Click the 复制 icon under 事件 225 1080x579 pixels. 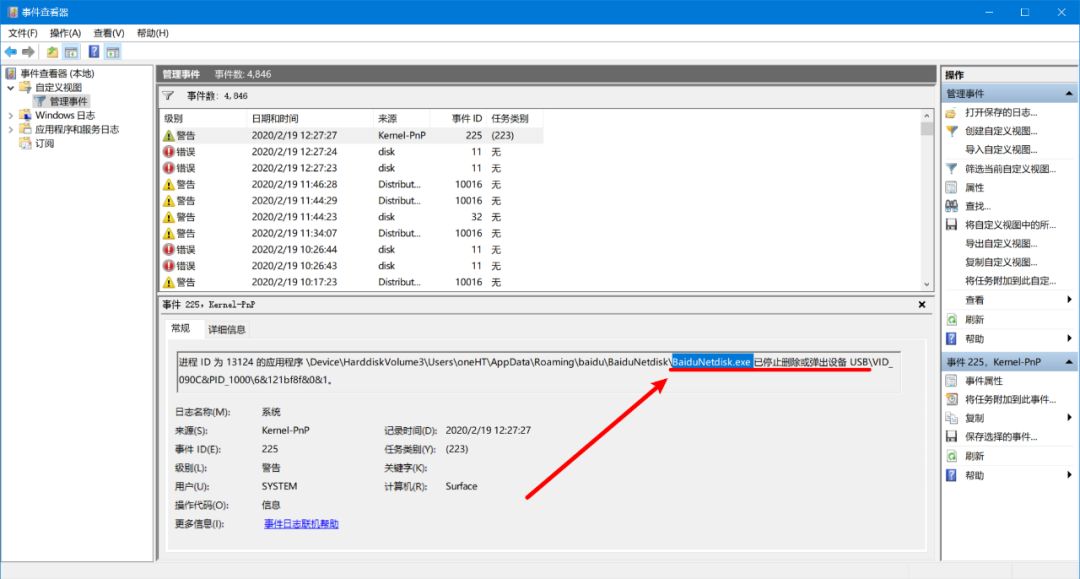(952, 418)
